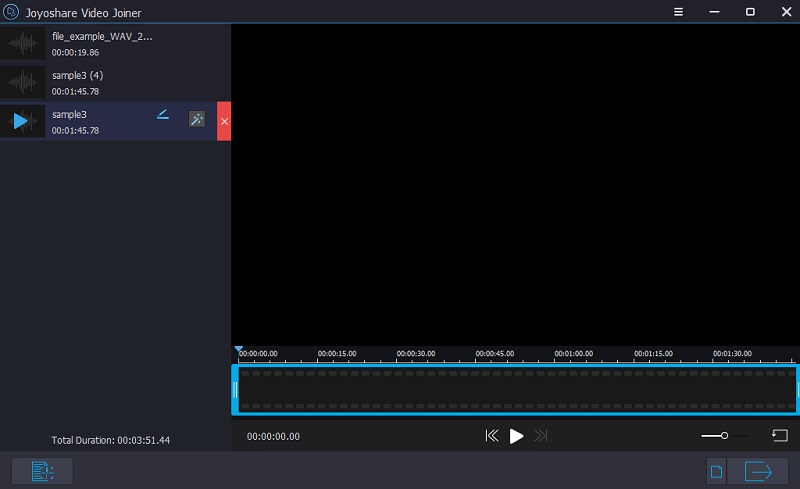
Task: Click the Joyoshare logo icon
Action: pyautogui.click(x=14, y=12)
